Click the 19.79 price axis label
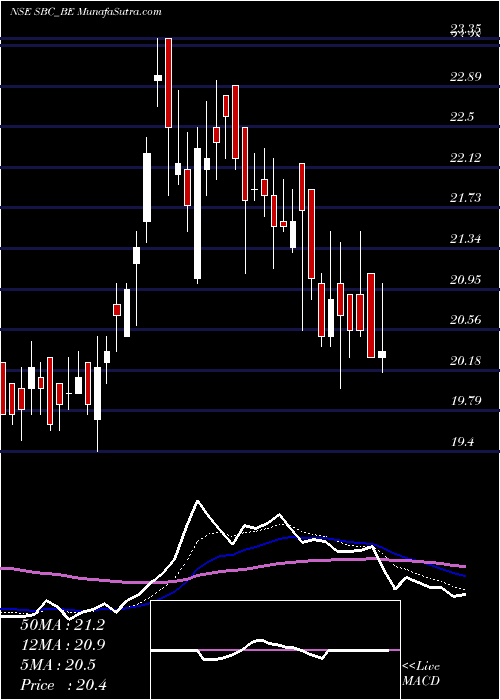The width and height of the screenshot is (500, 700). [466, 401]
